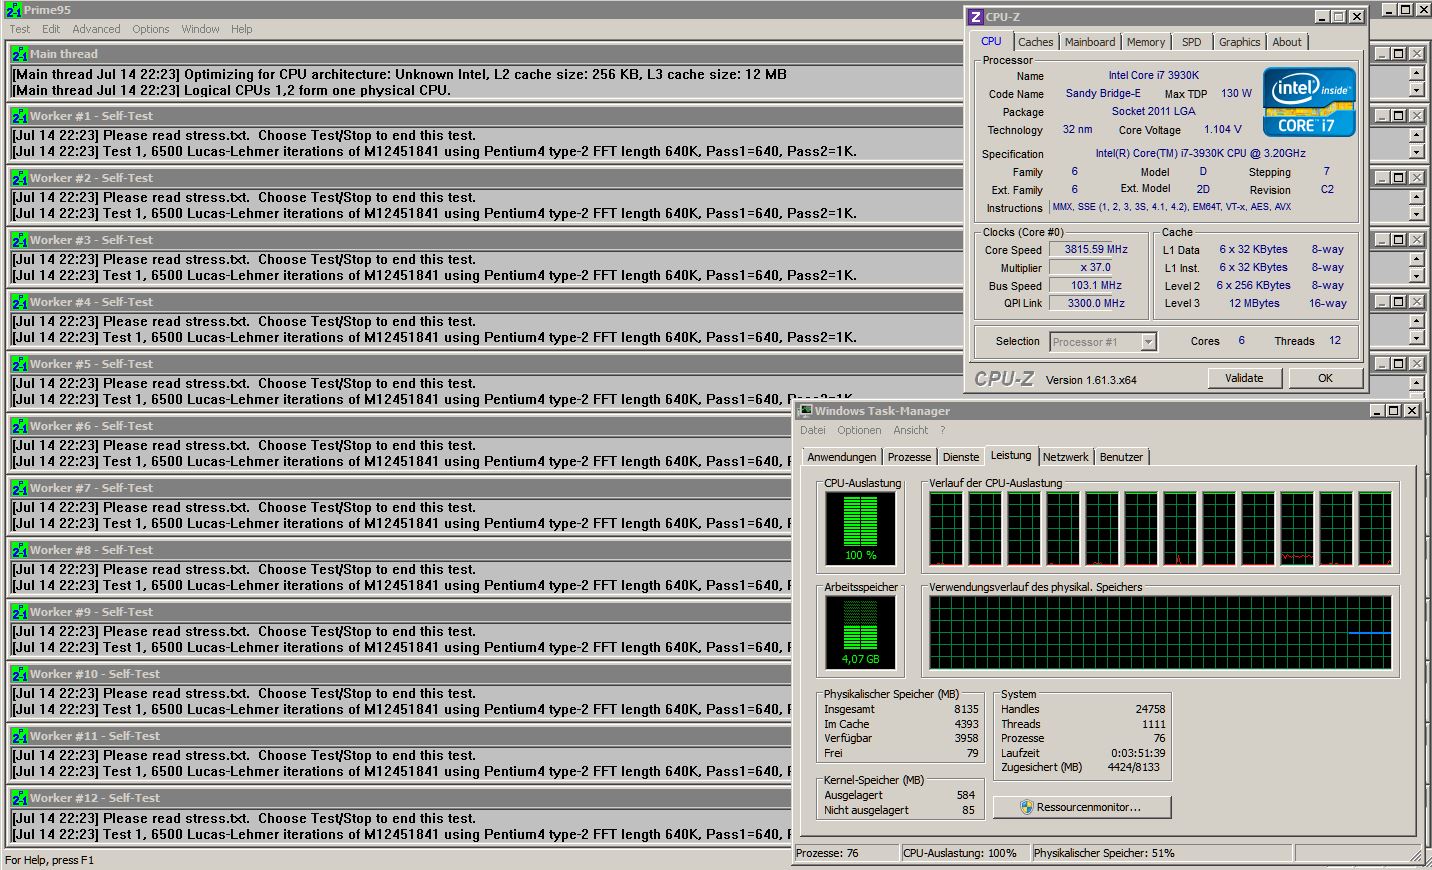Click the Worker #3 Self-Test window icon

[19, 240]
